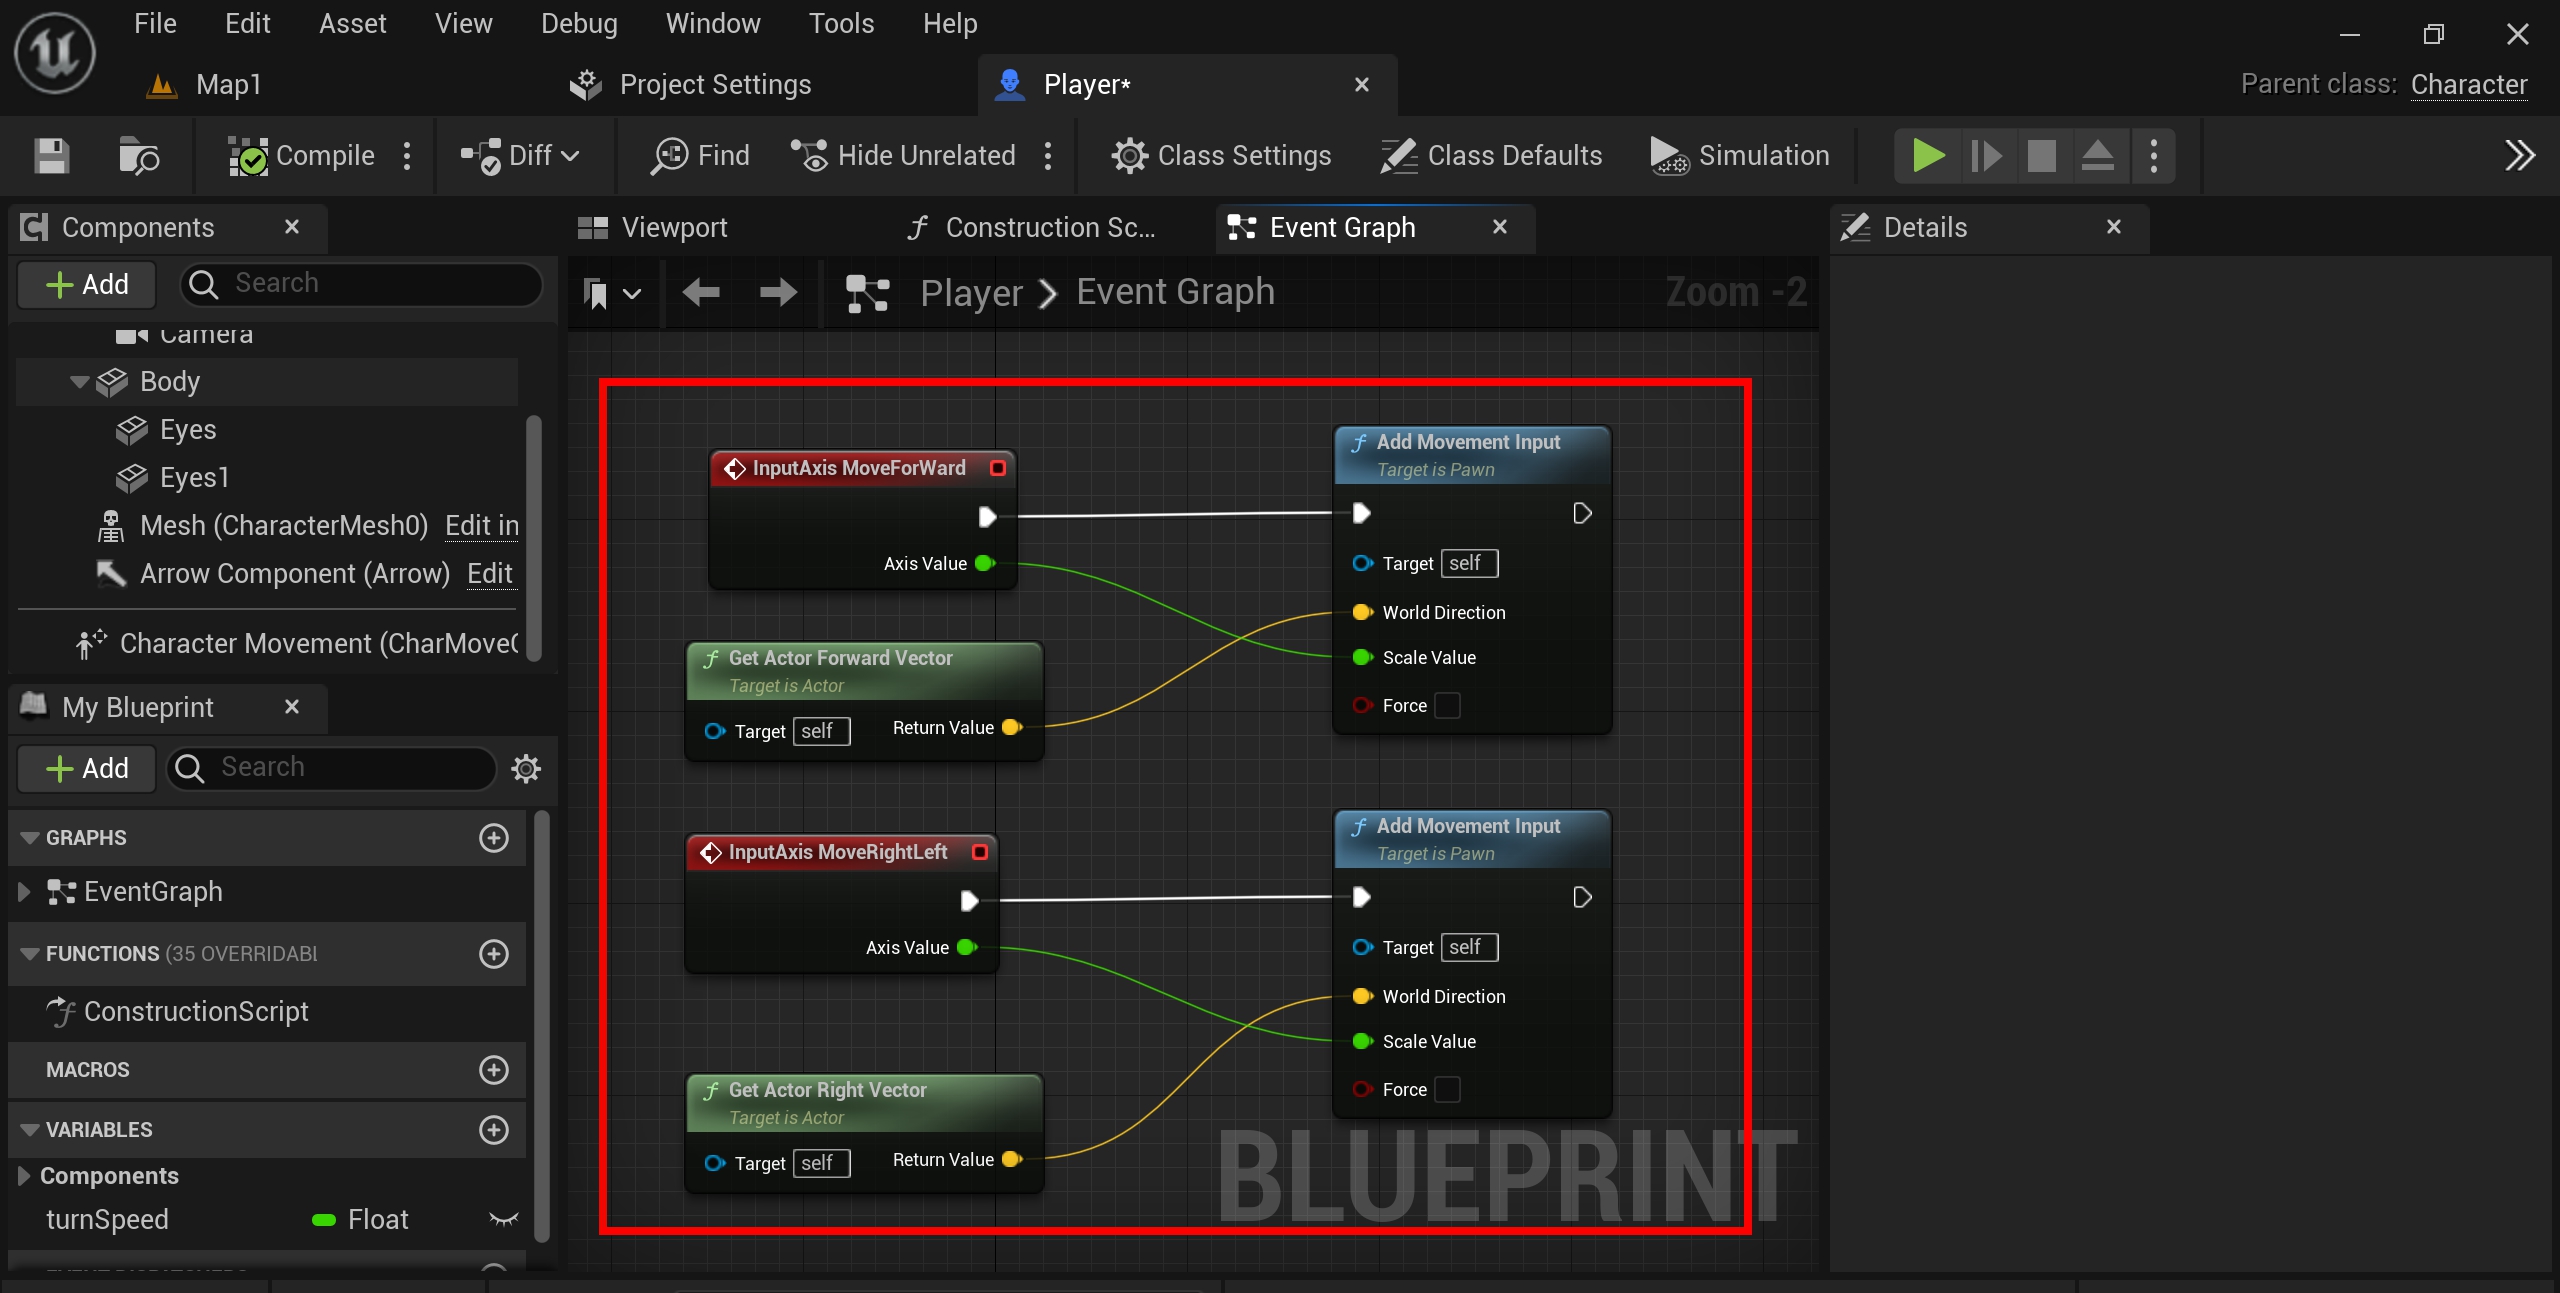Click the Find tool

pyautogui.click(x=700, y=156)
